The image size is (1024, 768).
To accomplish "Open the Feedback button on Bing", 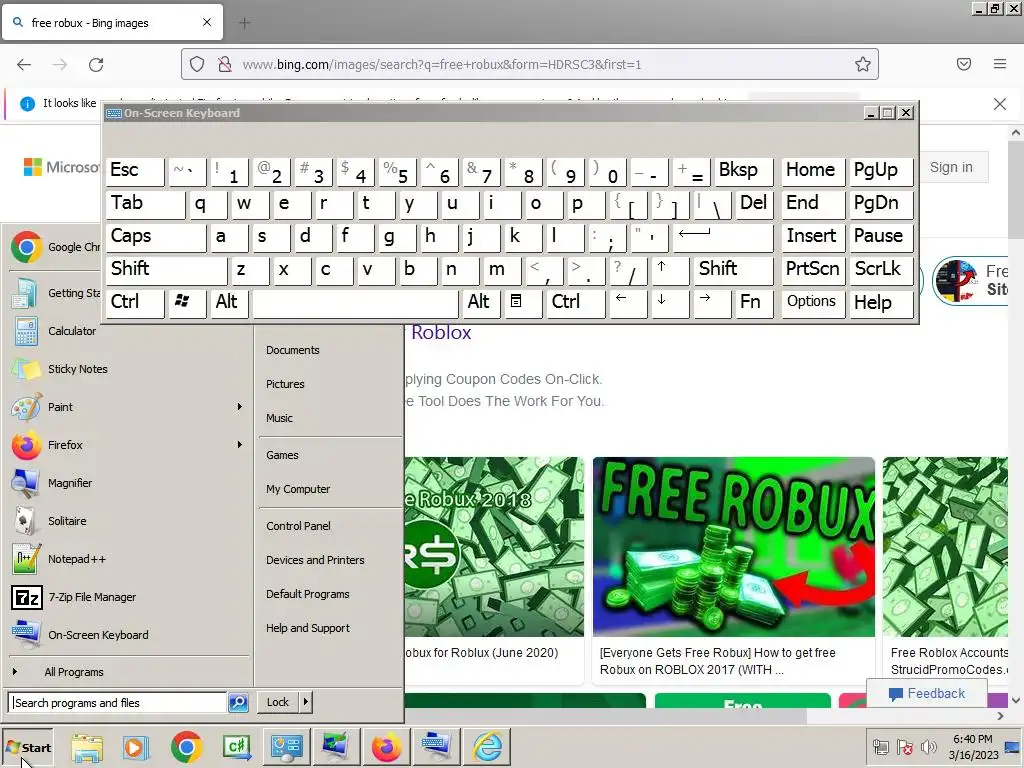I will [927, 693].
